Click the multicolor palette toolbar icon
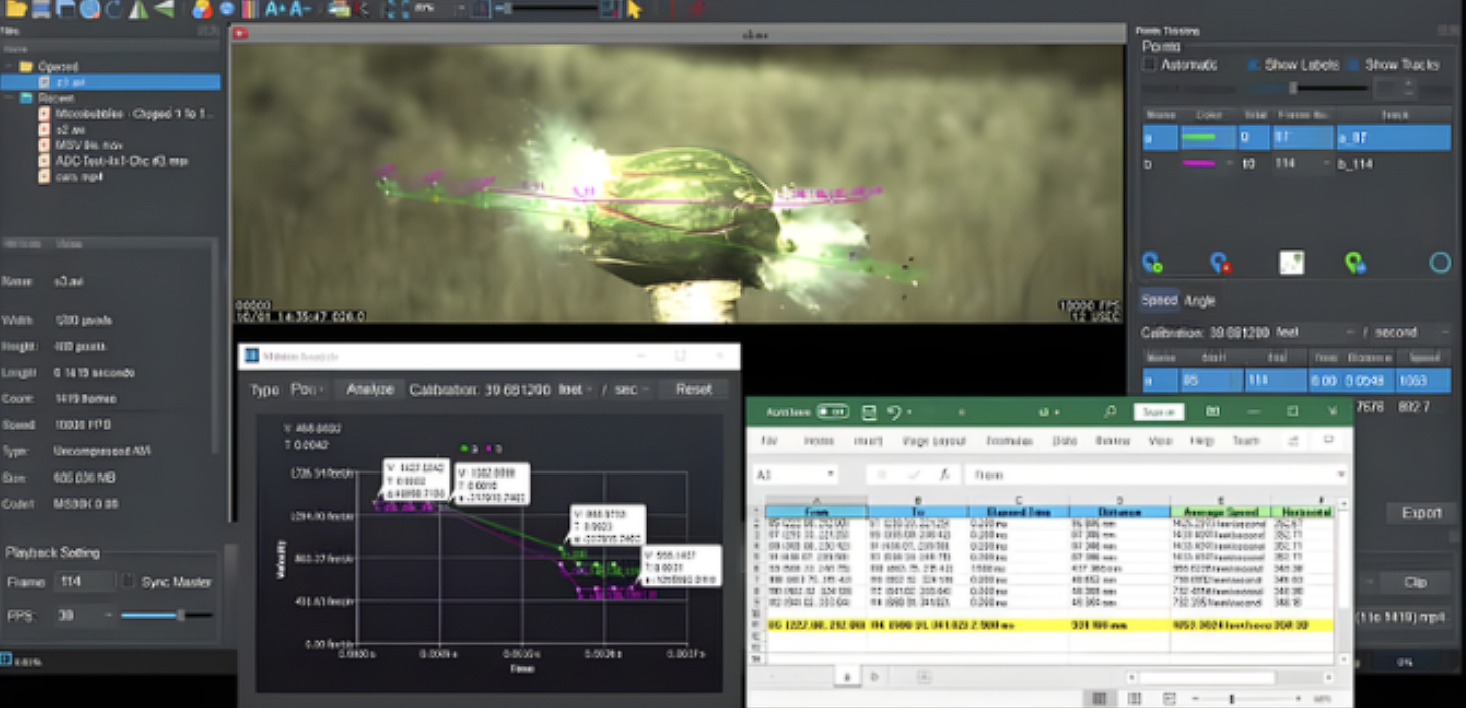 tap(202, 9)
